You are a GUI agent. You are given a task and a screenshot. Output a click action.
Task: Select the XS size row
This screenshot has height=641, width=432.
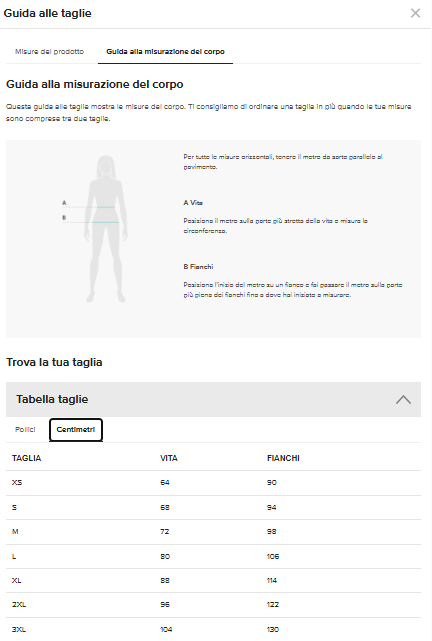213,483
